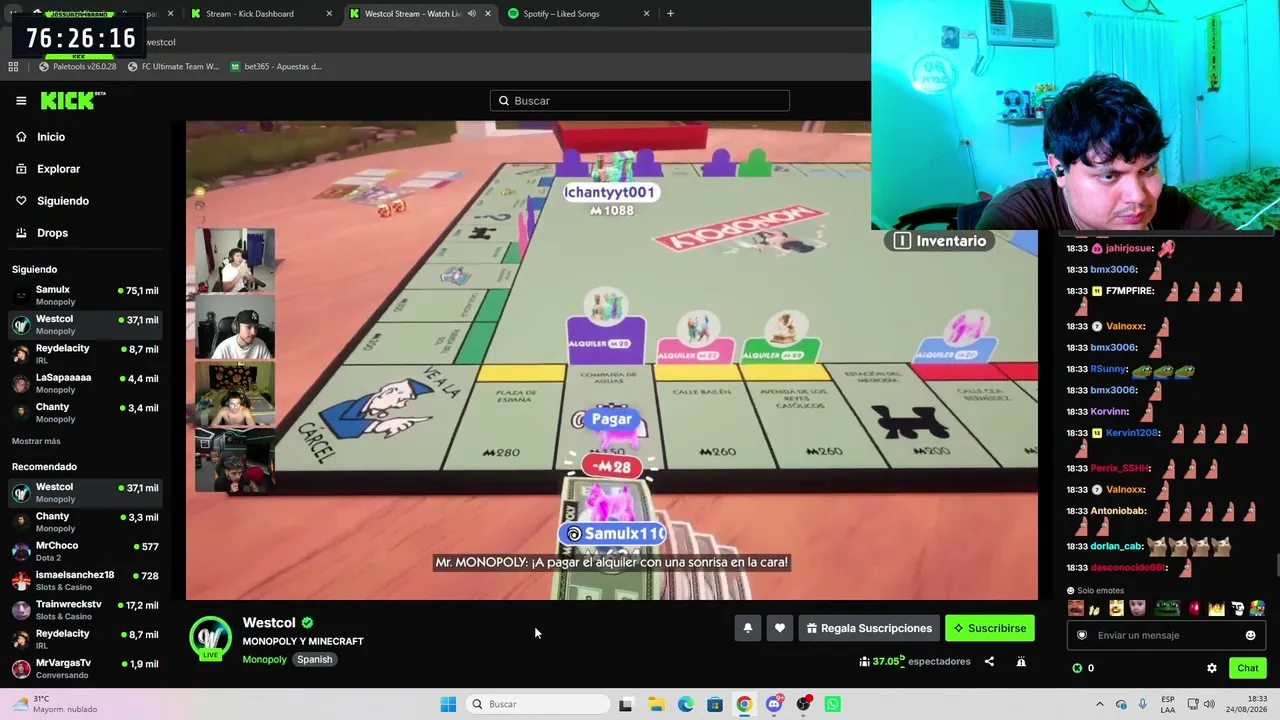Click the system tray microphone icon
Viewport: 1280px width, 720px height.
coord(1143,704)
